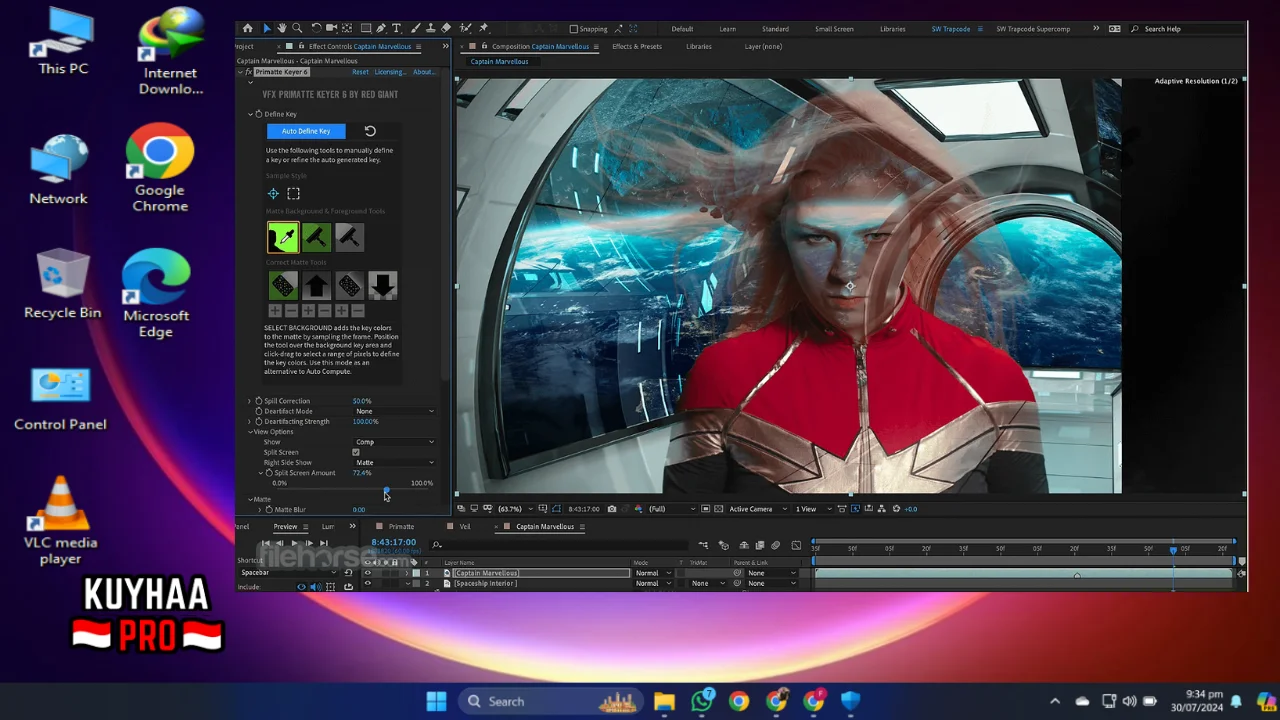Click play in the Preview panel
Screen dimensions: 1280x720
[294, 543]
